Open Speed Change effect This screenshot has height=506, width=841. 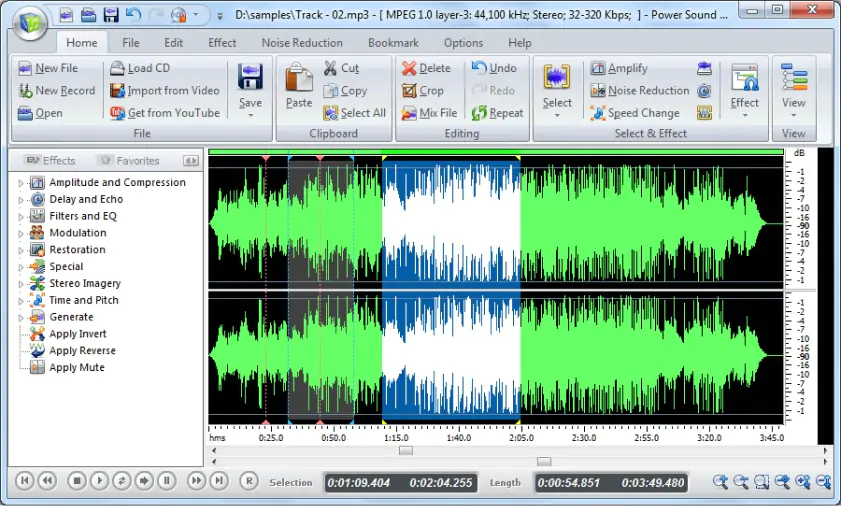[635, 113]
